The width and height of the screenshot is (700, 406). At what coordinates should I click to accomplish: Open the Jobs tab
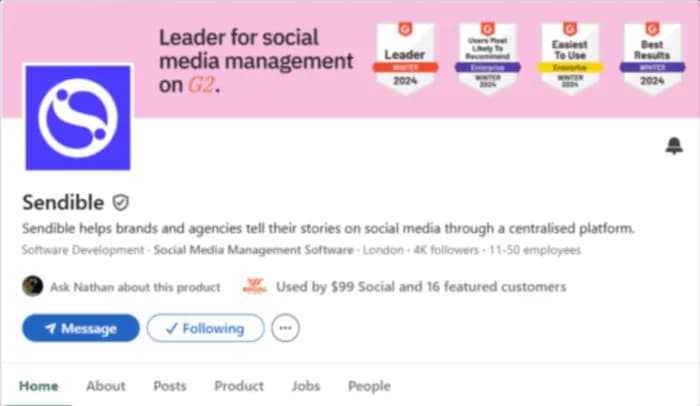point(306,386)
